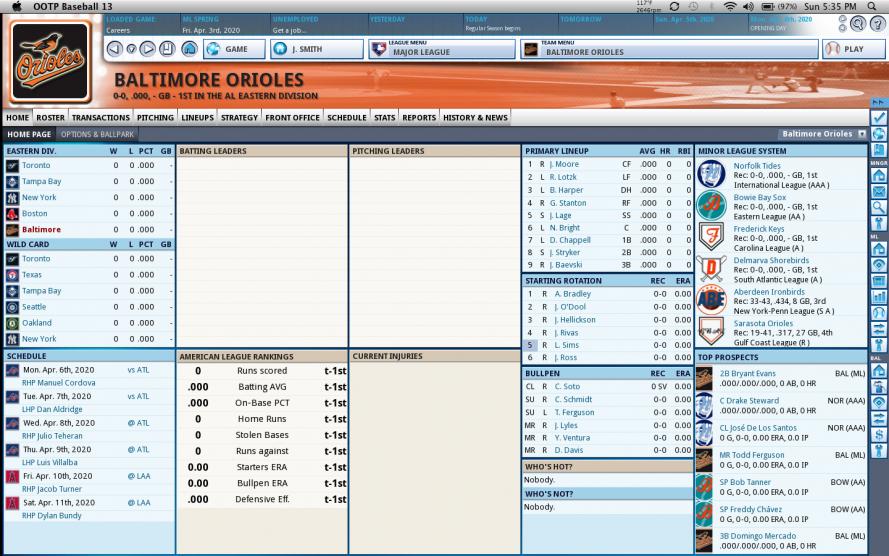The image size is (889, 556).
Task: Open the Team Menu BALTIMORE ORIOLES
Action: coord(670,49)
